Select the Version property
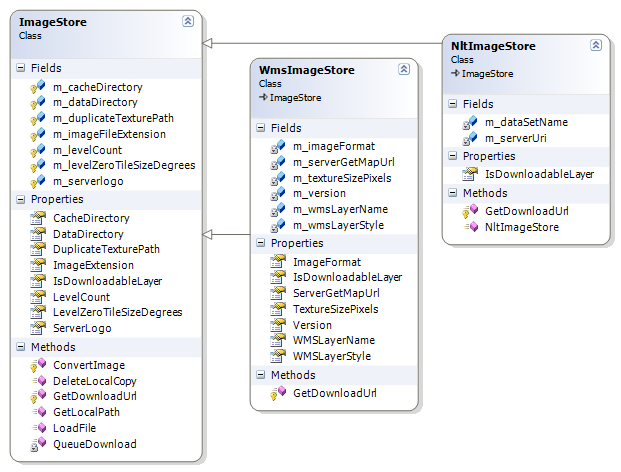Screen dimensions: 621x472 coord(312,325)
